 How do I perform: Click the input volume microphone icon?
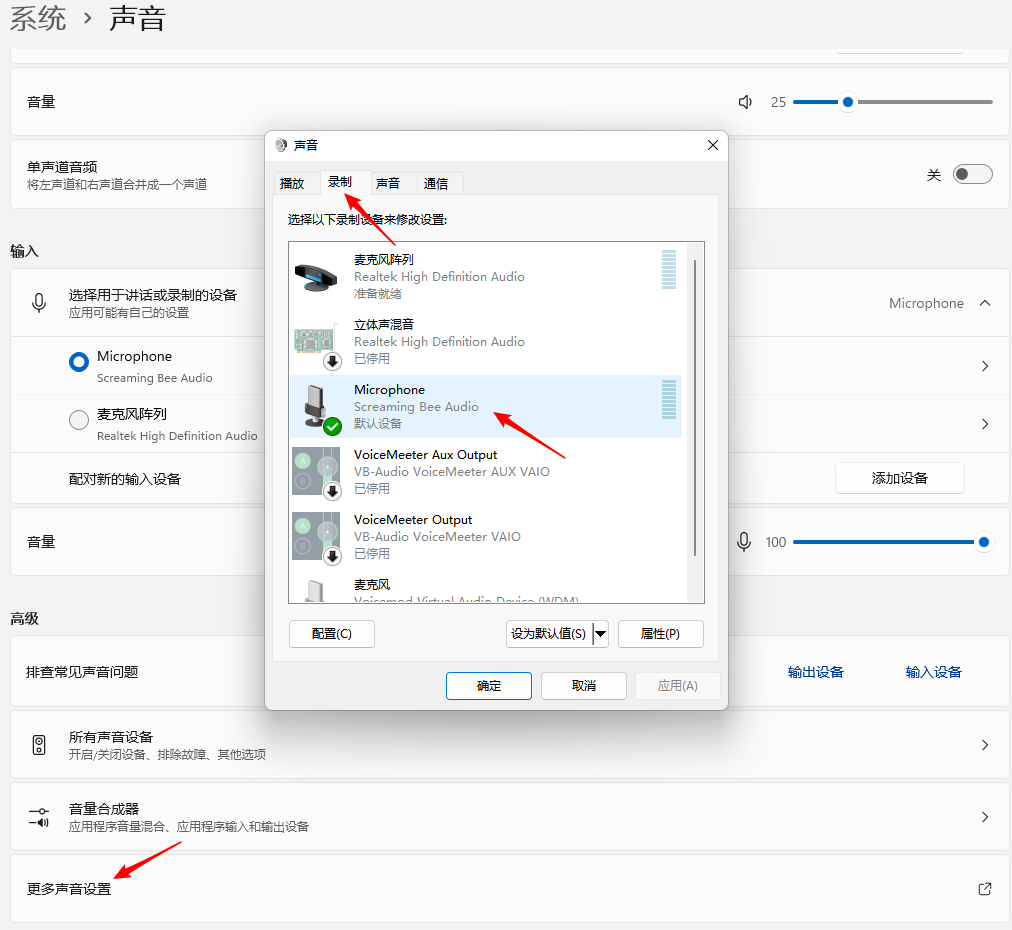tap(744, 542)
